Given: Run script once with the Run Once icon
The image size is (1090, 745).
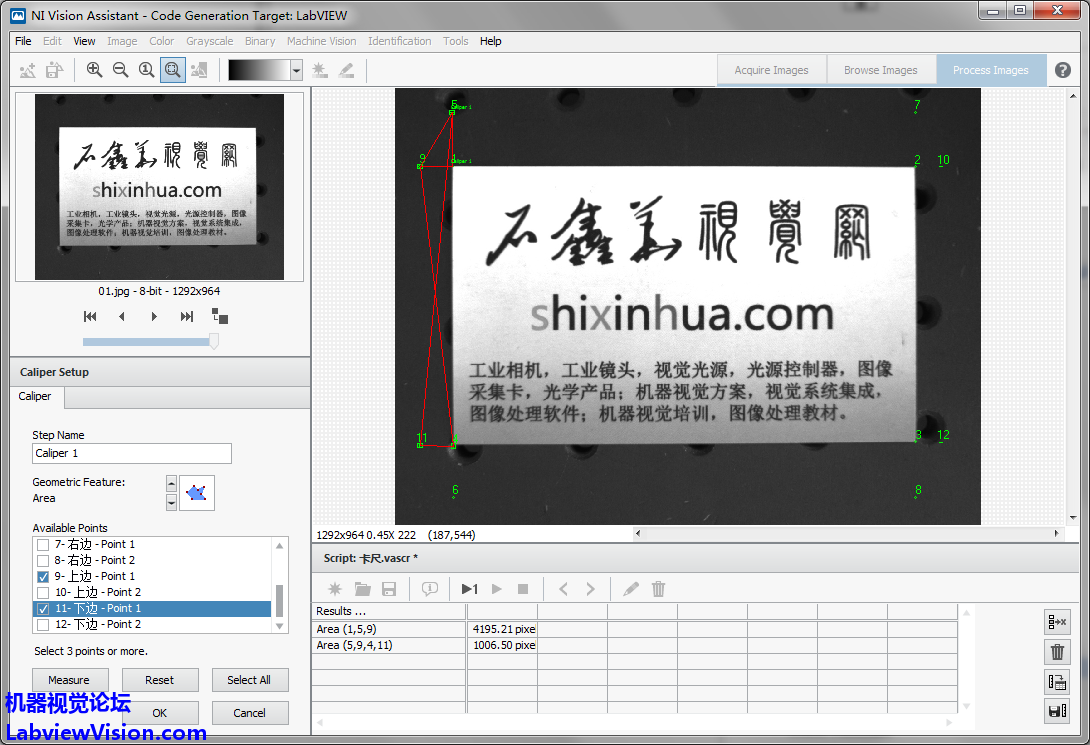Looking at the screenshot, I should (469, 589).
